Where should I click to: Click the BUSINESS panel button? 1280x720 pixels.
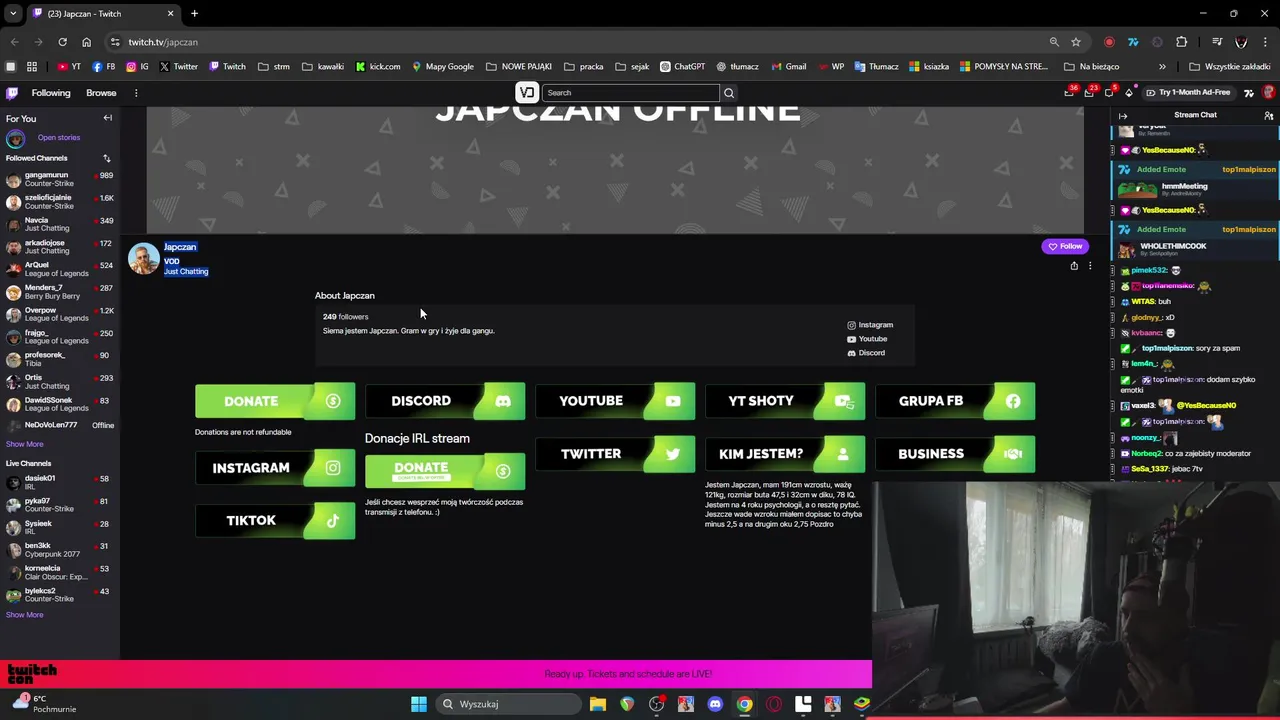click(x=955, y=454)
